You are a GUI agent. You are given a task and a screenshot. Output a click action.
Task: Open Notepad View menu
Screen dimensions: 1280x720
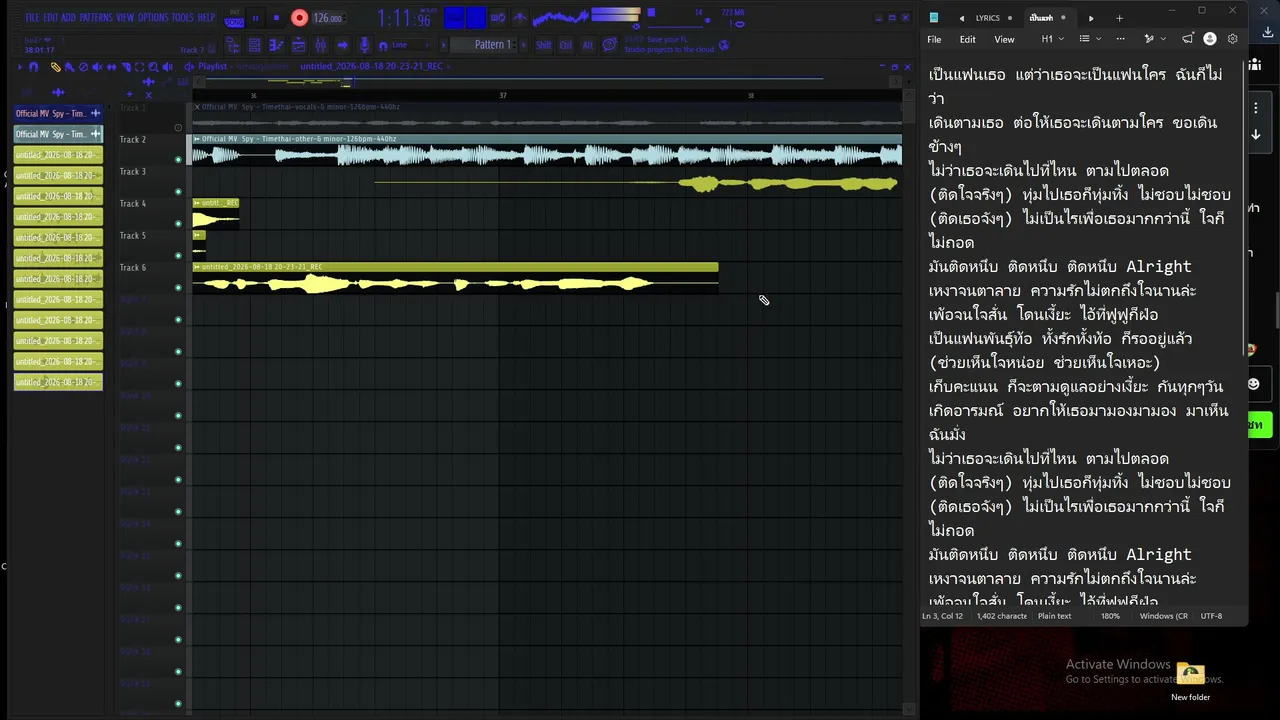pos(1004,39)
